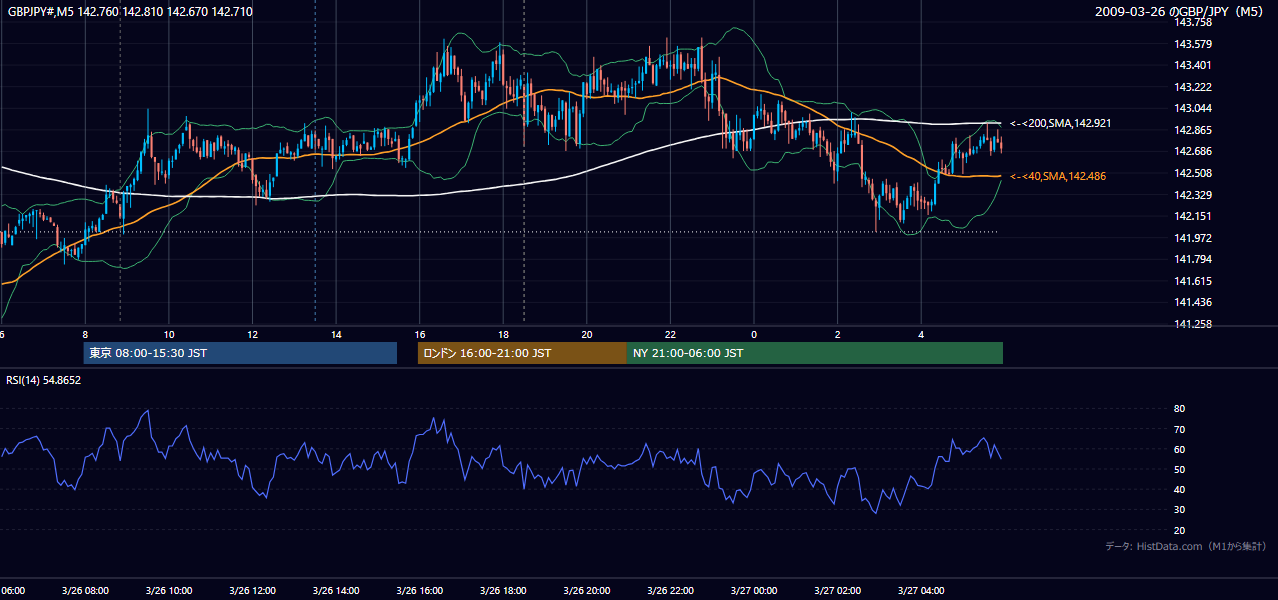Viewport: 1278px width, 600px height.
Task: Click price axis label 143.401
Action: [1192, 65]
